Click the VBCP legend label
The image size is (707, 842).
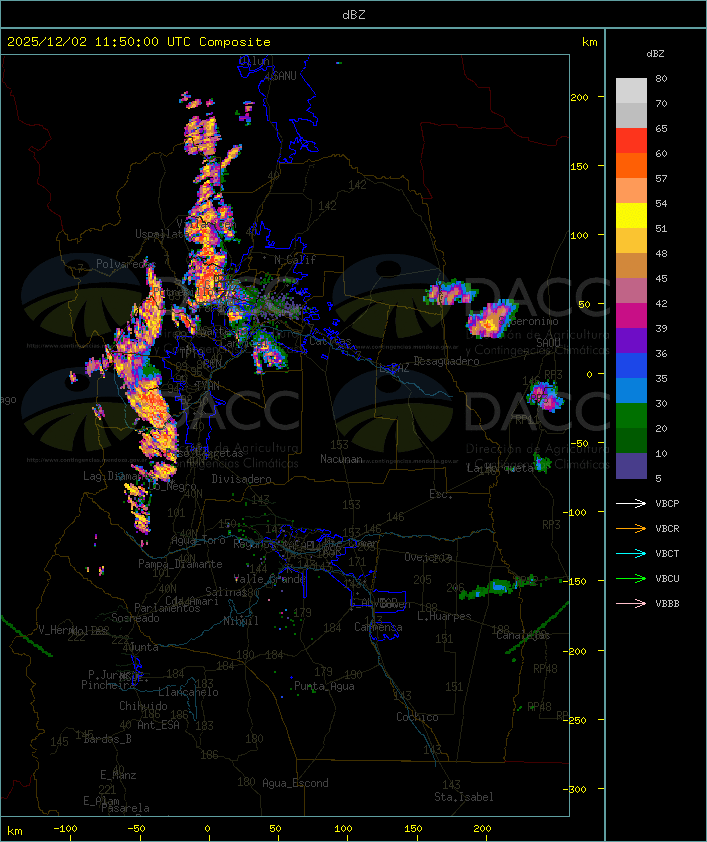[x=667, y=504]
